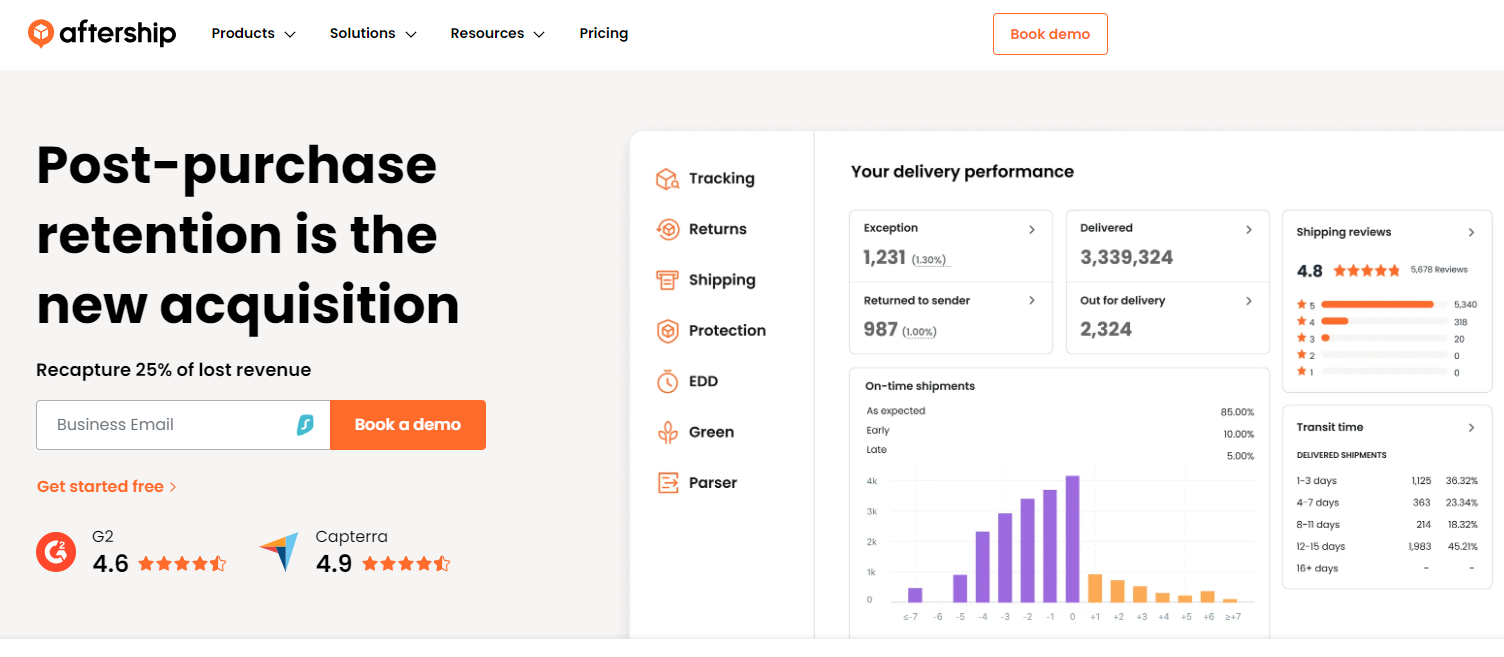Click the G2 star rating
Image resolution: width=1504 pixels, height=657 pixels.
coord(182,564)
